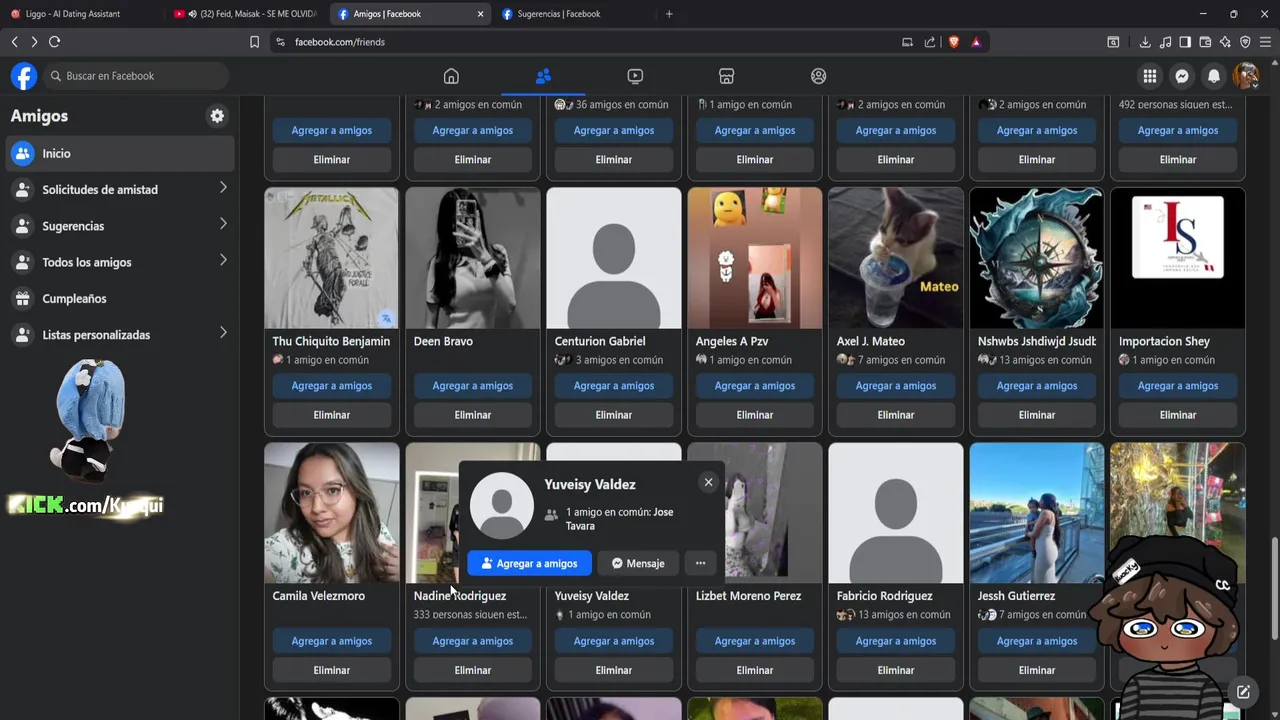Add Nshwbs Jshdiwjd Jsudb as friend
The width and height of the screenshot is (1280, 720).
click(x=1036, y=386)
